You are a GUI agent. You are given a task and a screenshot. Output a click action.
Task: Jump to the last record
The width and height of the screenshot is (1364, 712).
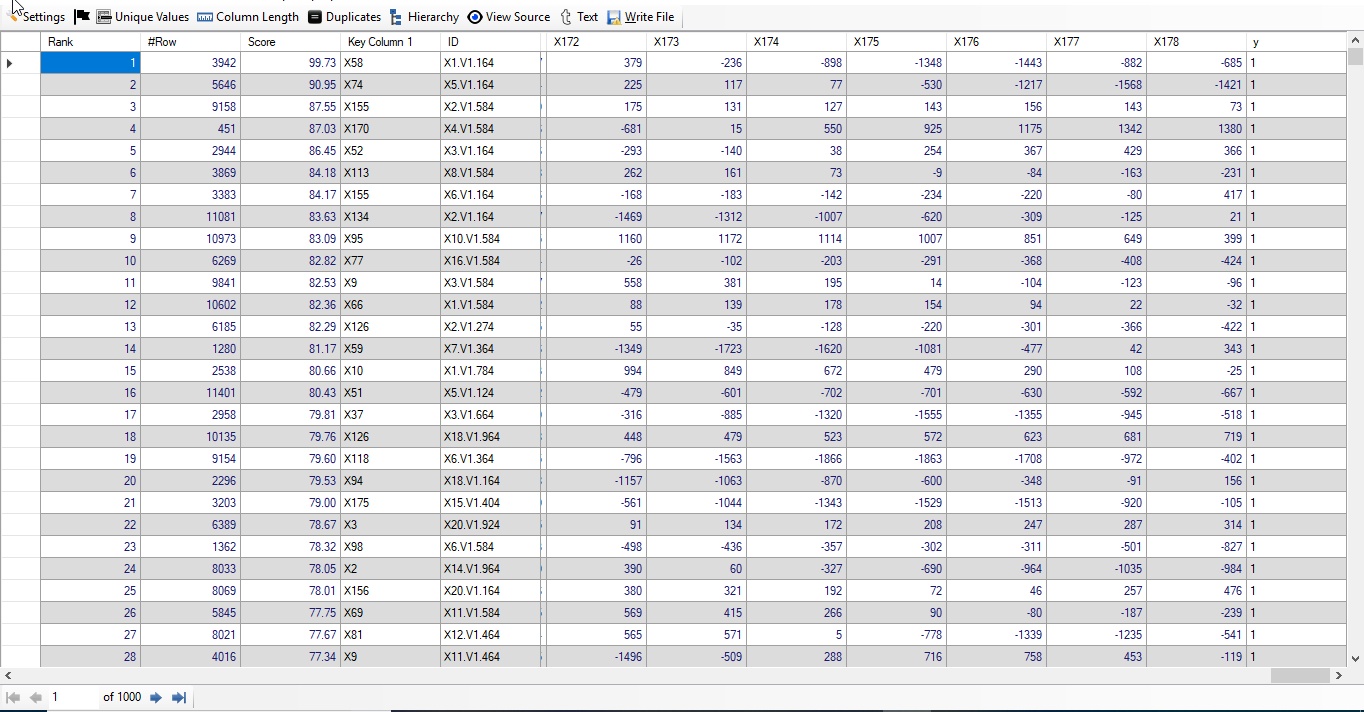[x=179, y=697]
